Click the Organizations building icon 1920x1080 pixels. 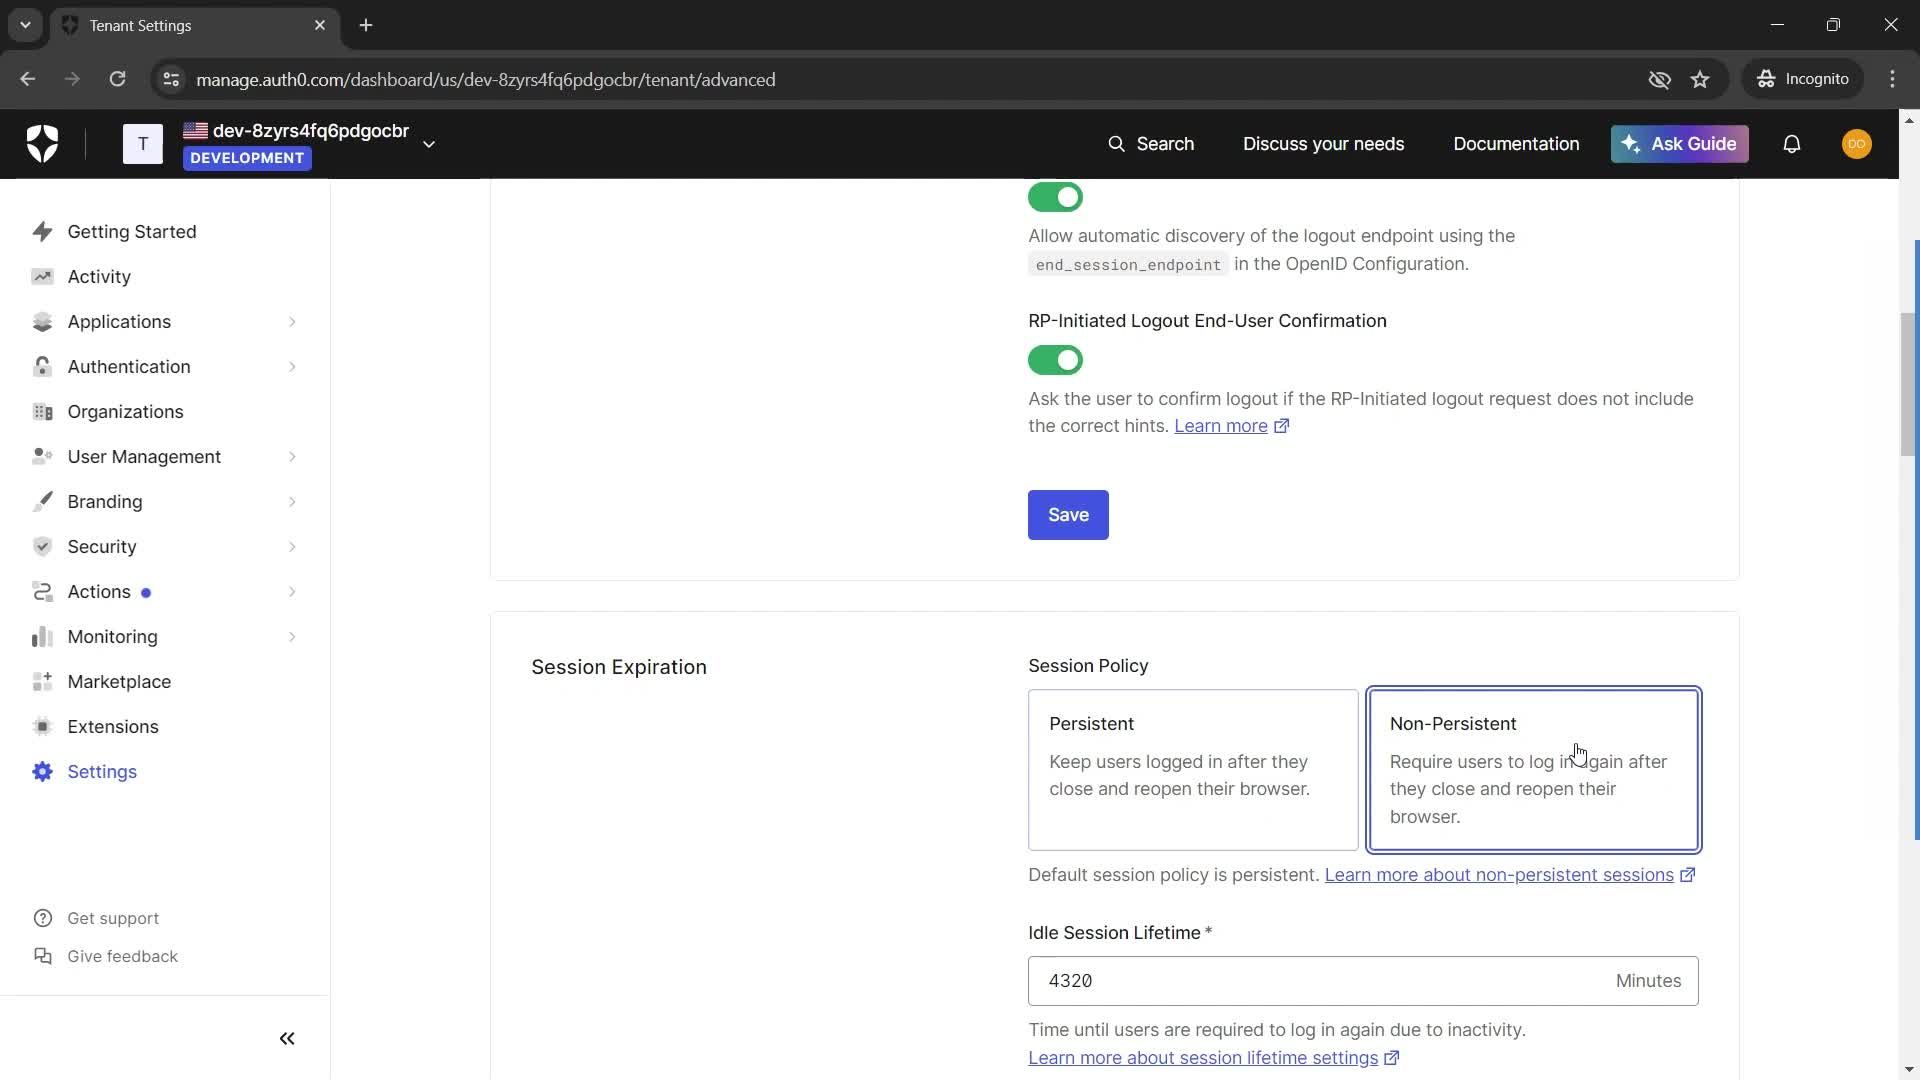click(42, 412)
